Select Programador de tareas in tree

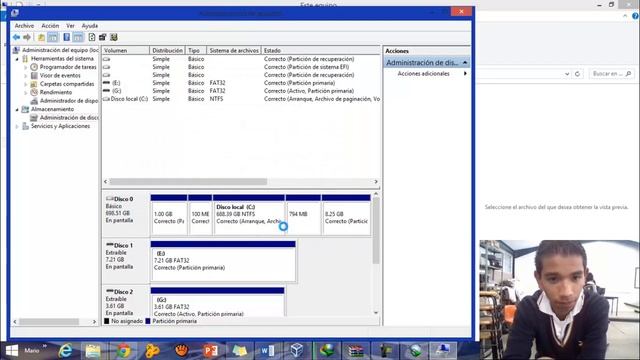coord(68,67)
